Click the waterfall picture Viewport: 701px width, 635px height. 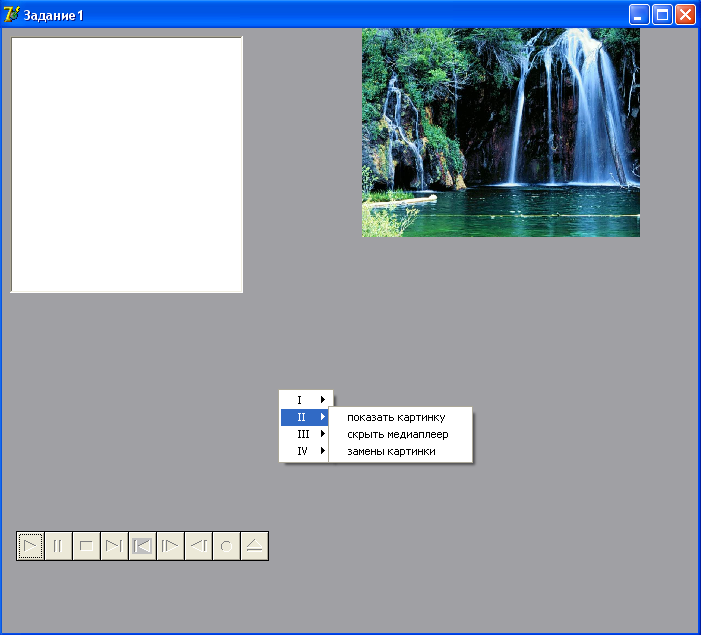501,132
